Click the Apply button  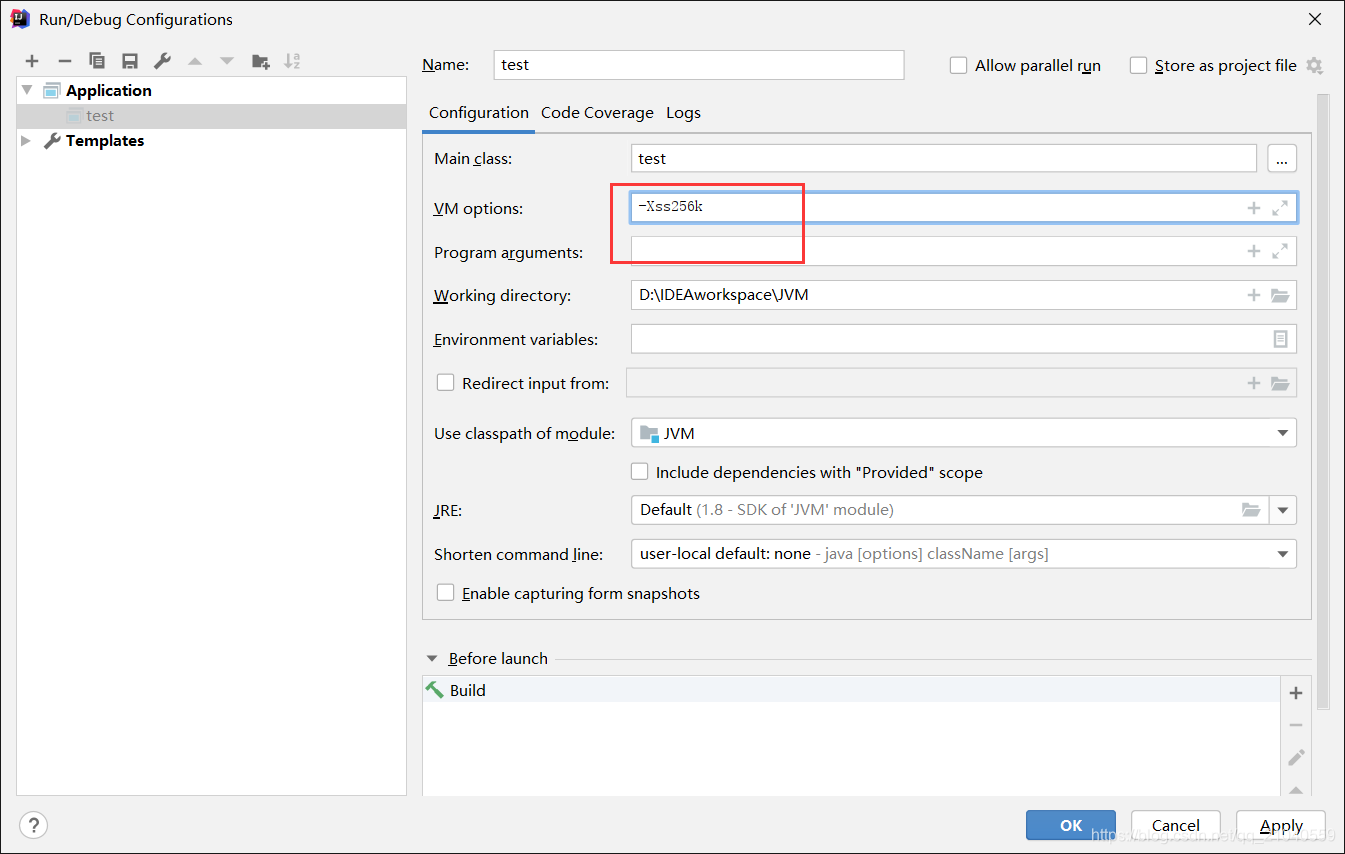coord(1281,825)
